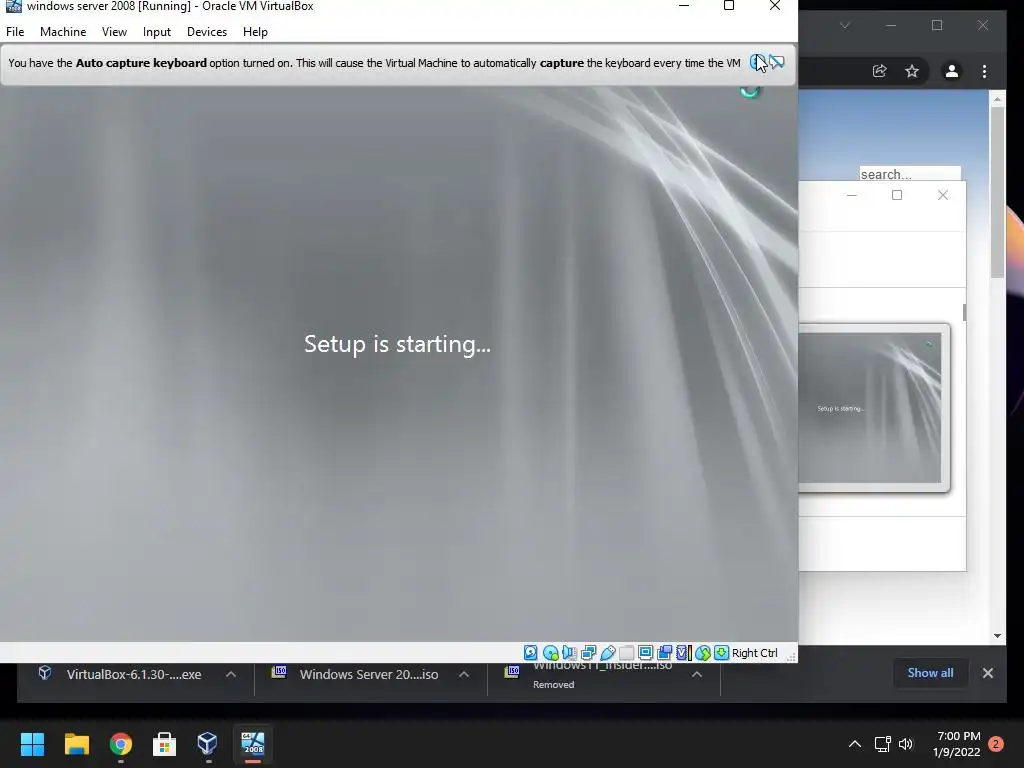This screenshot has width=1024, height=768.
Task: Expand options for Windows Server iso download
Action: [464, 675]
